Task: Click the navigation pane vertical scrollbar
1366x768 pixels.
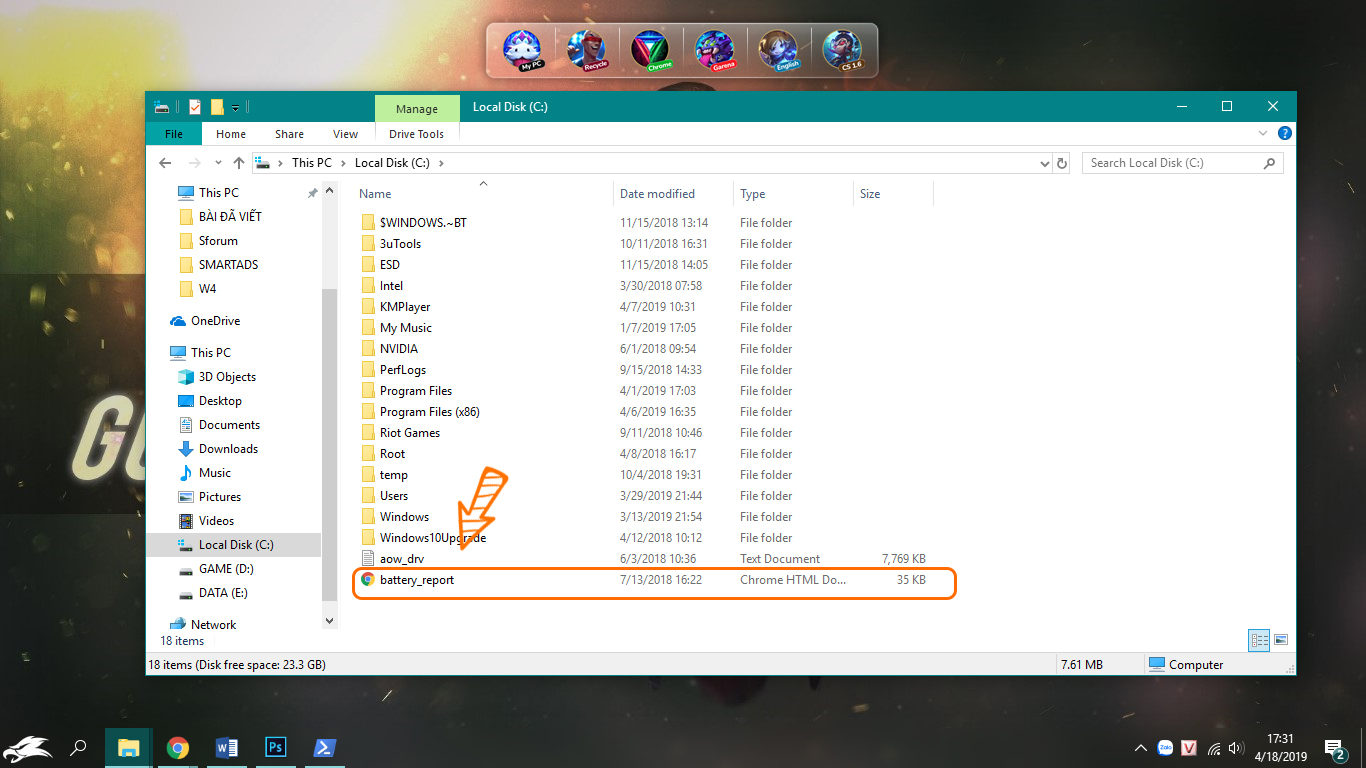Action: click(x=330, y=445)
